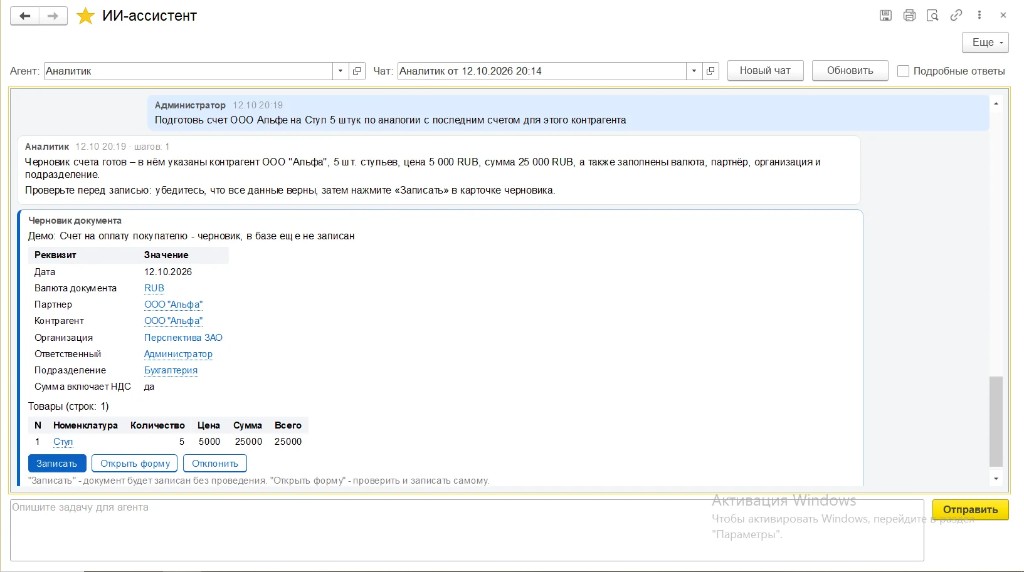This screenshot has width=1024, height=572.
Task: Expand the Чат dropdown list
Action: [694, 71]
